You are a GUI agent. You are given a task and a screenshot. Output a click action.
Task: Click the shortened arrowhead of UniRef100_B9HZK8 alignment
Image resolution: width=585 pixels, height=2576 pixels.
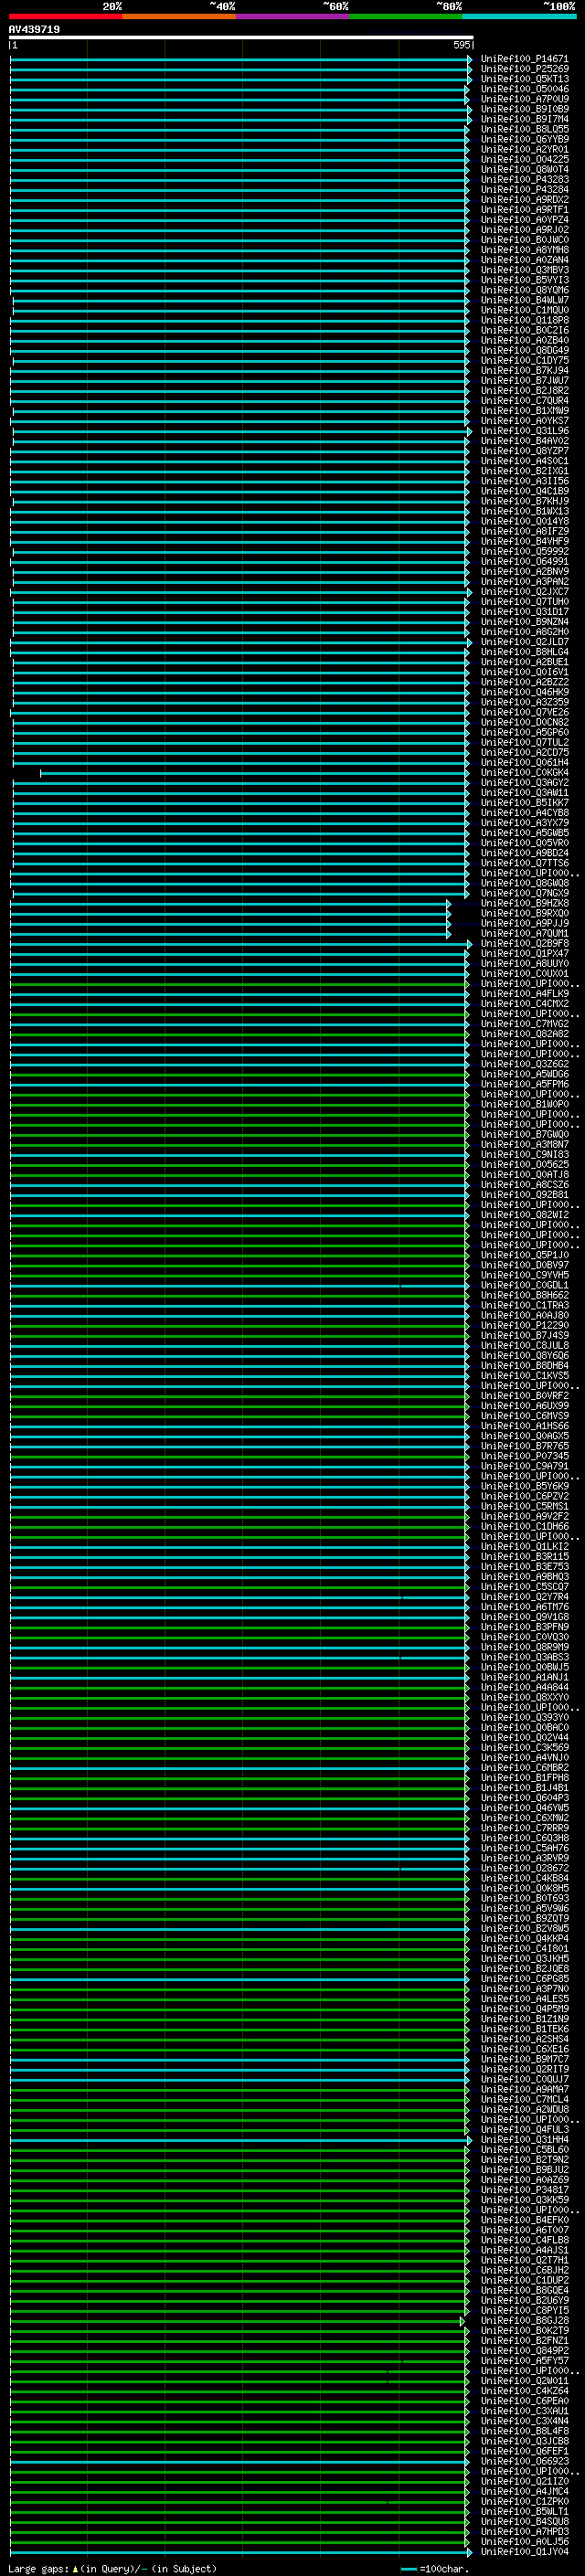(x=449, y=904)
